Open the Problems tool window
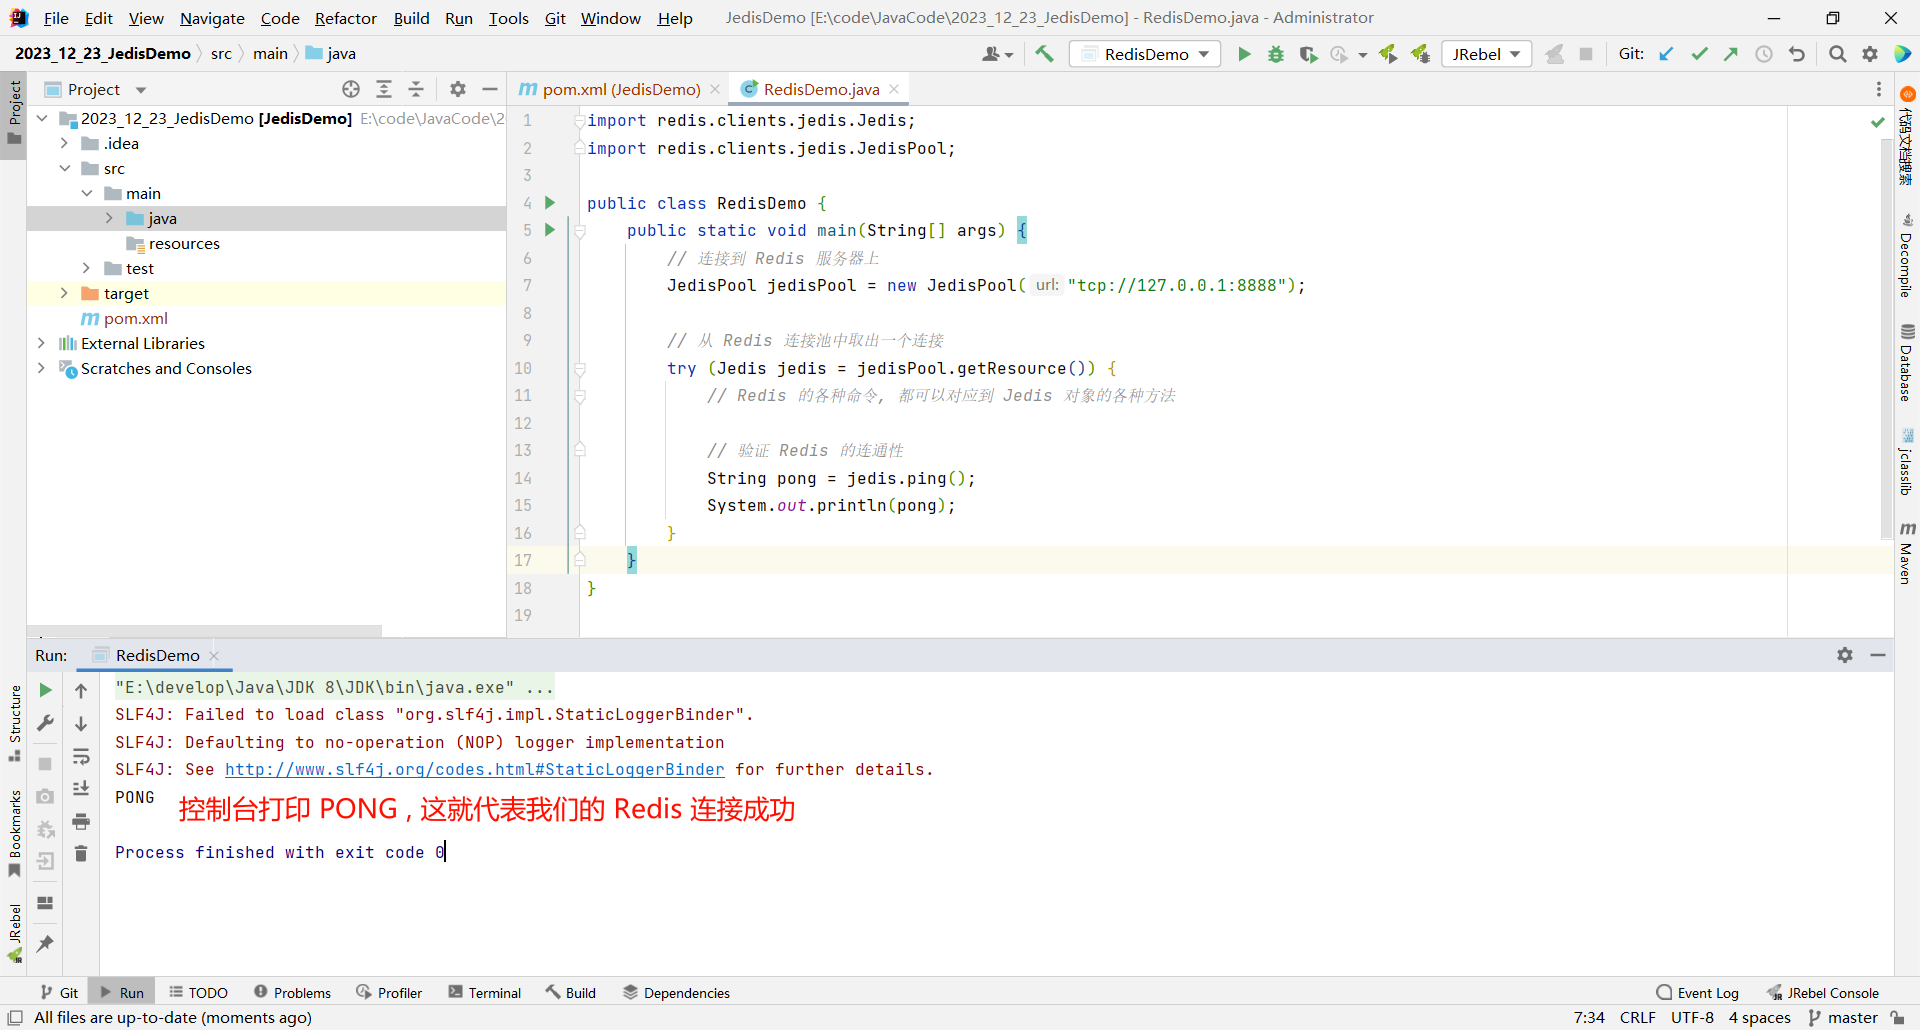The image size is (1920, 1030). (292, 992)
